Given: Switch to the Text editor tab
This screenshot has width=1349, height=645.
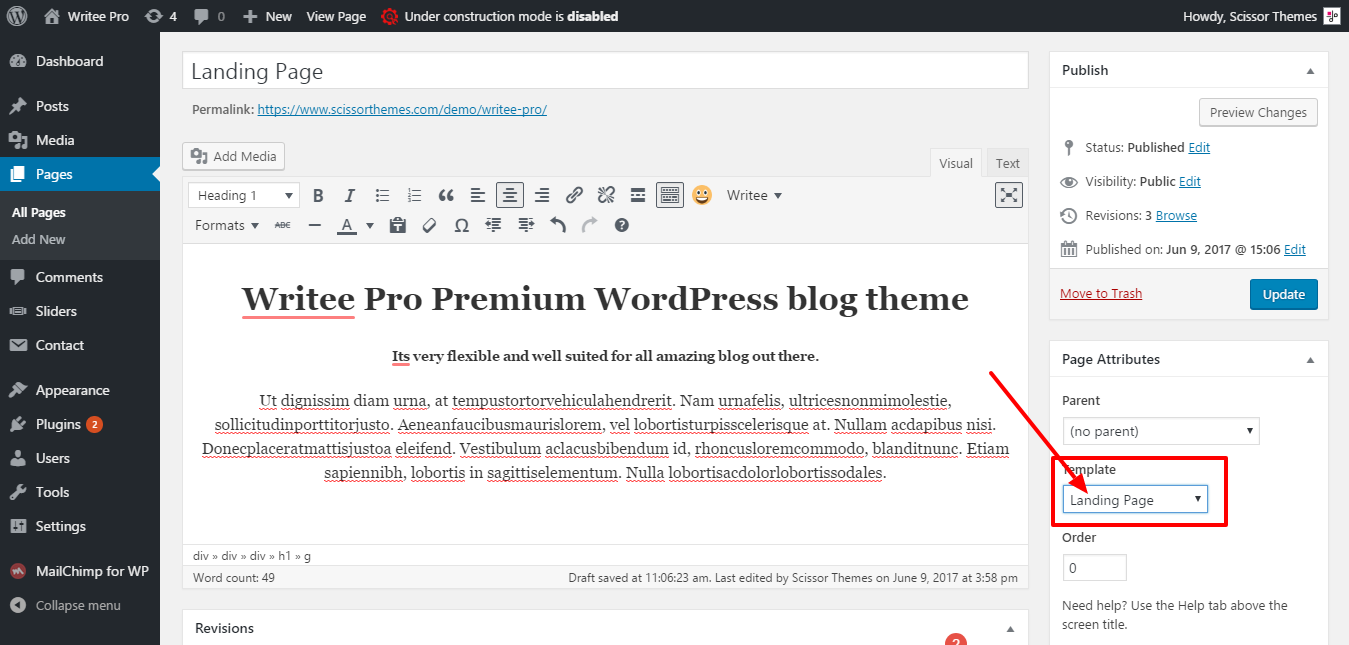Looking at the screenshot, I should [1008, 163].
